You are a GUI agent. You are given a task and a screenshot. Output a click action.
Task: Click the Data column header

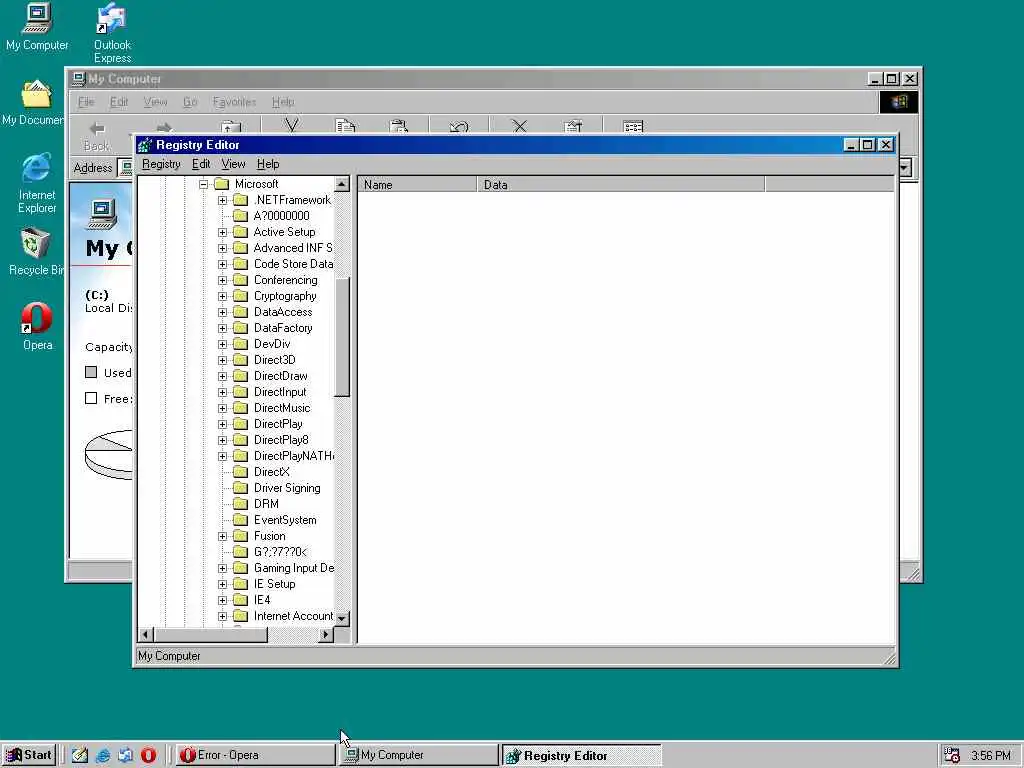620,185
